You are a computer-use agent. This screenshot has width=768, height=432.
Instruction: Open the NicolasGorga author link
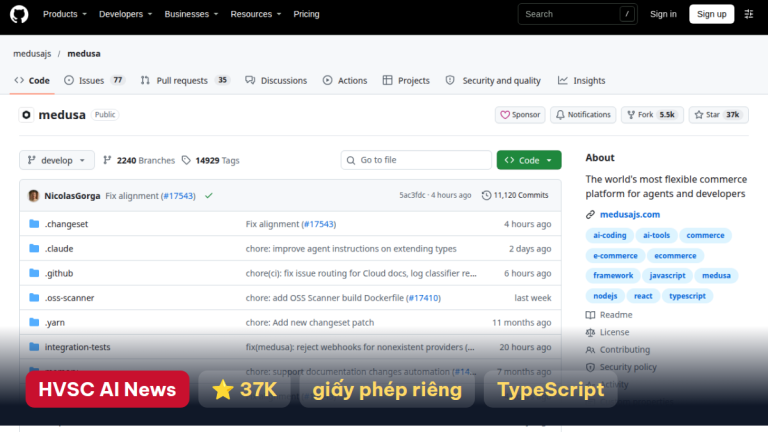(x=72, y=195)
